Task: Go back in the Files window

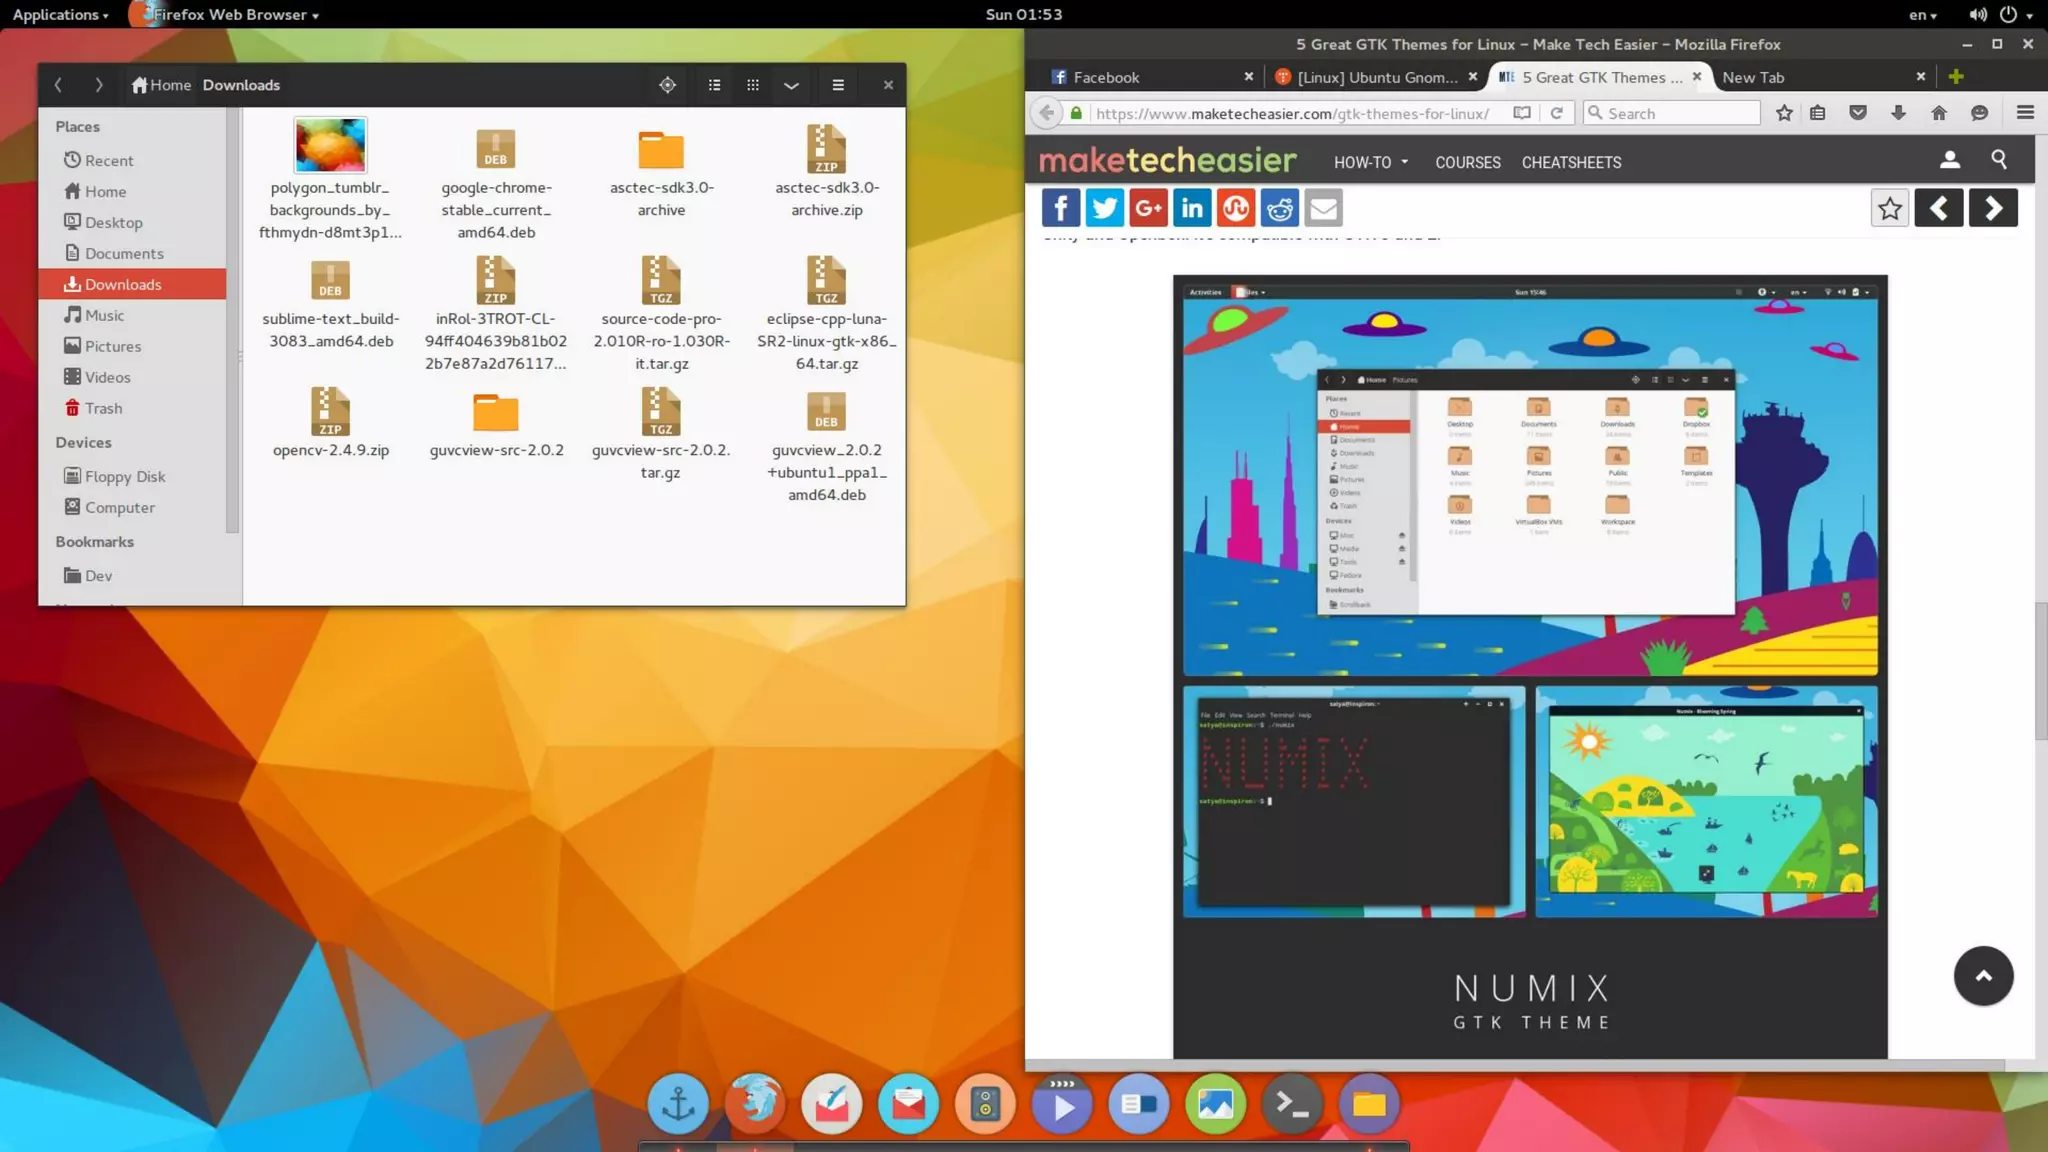Action: (x=58, y=85)
